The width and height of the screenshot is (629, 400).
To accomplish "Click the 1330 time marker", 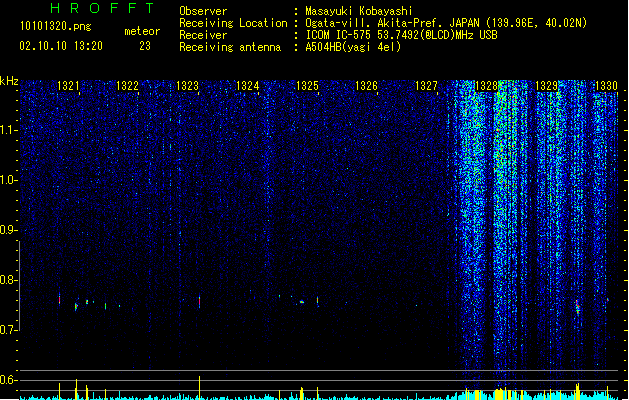I will pyautogui.click(x=606, y=85).
